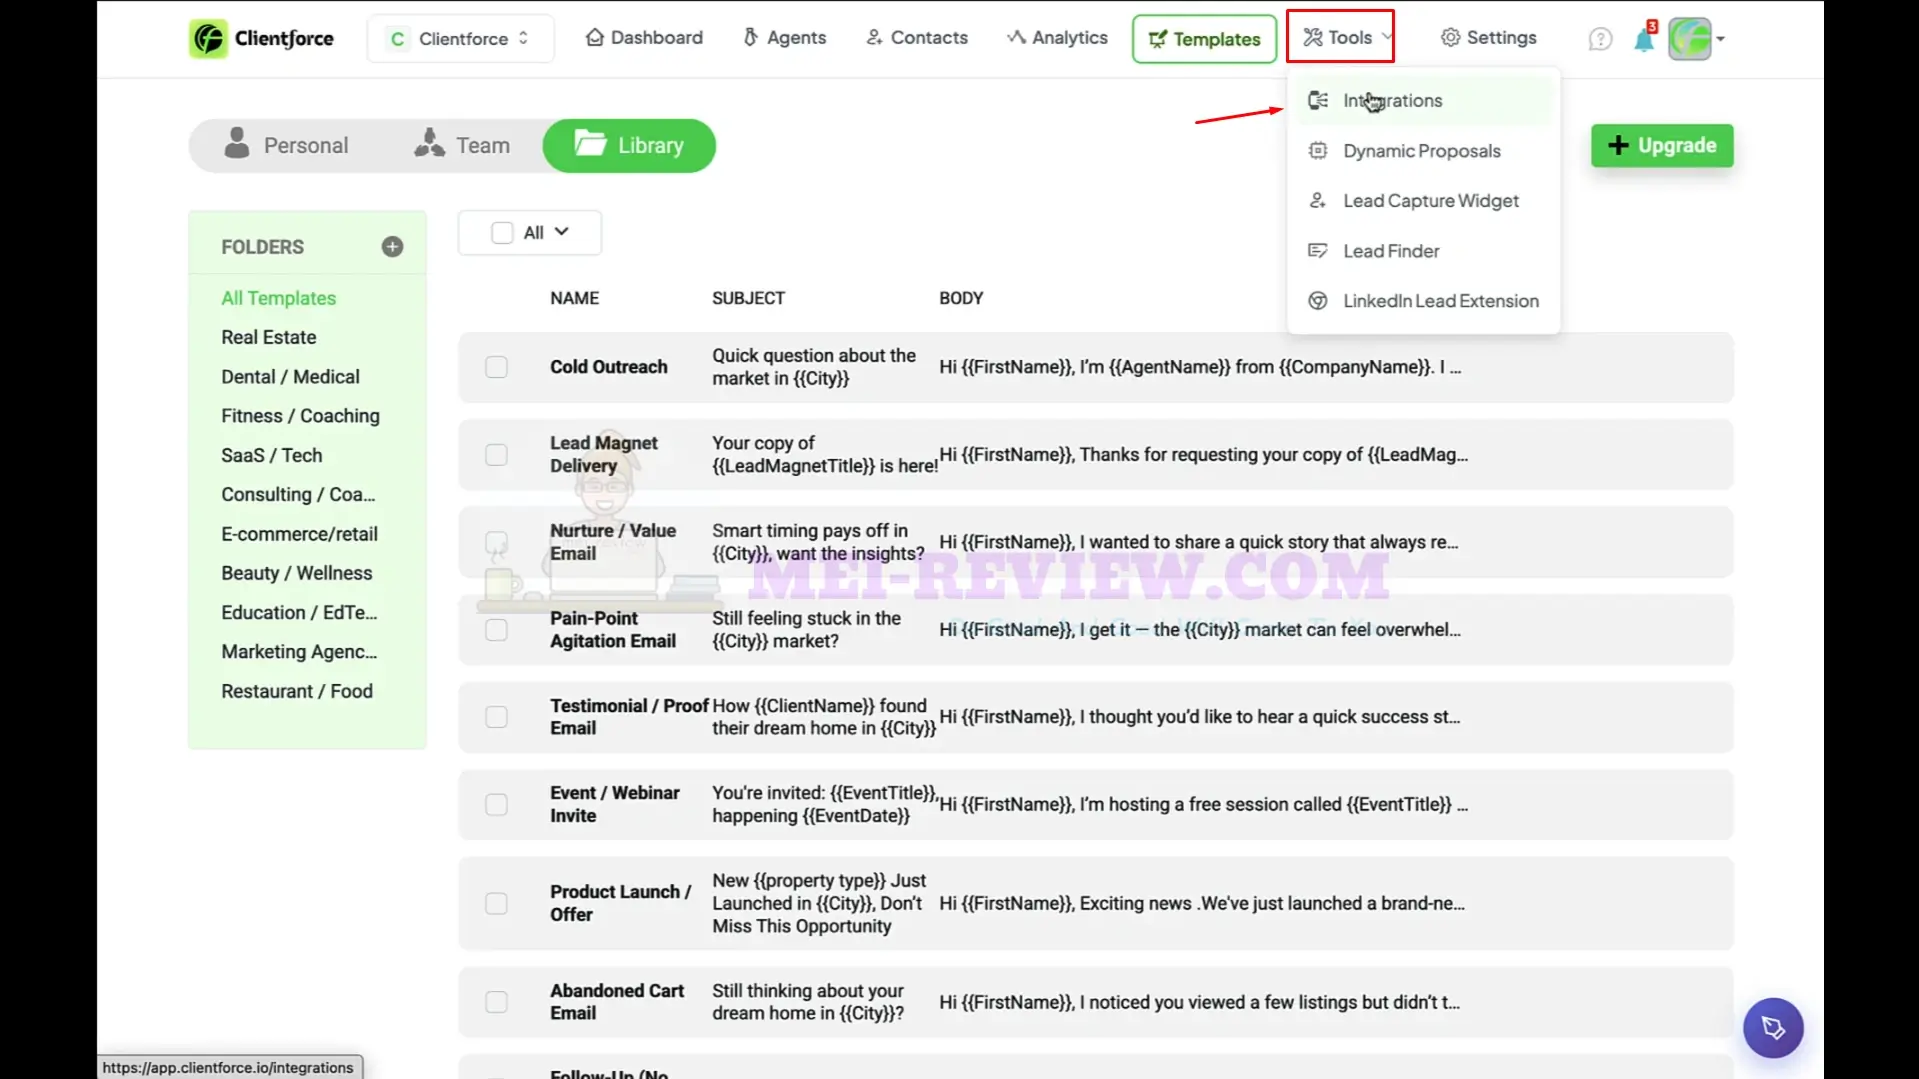
Task: Tick the Cold Outreach row checkbox
Action: pyautogui.click(x=496, y=367)
